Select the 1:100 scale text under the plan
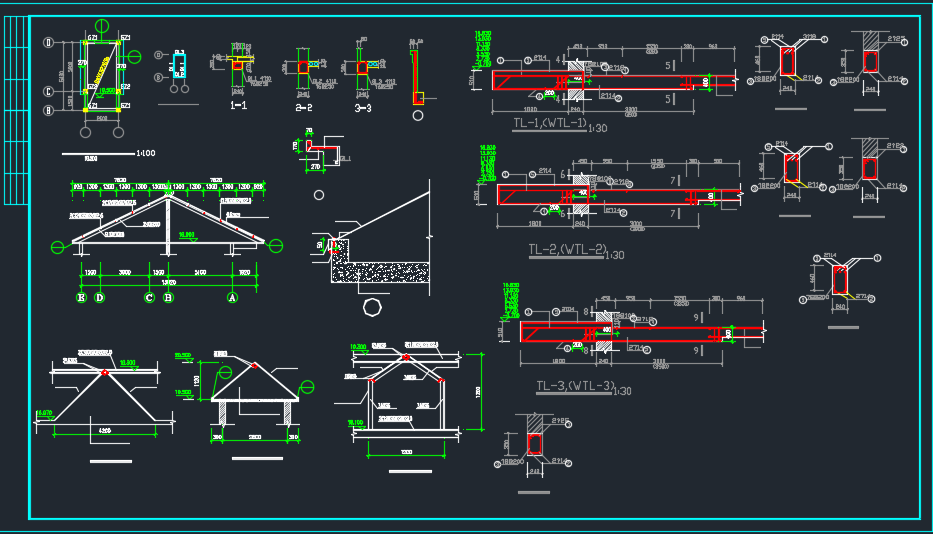The height and width of the screenshot is (534, 933). tap(146, 153)
